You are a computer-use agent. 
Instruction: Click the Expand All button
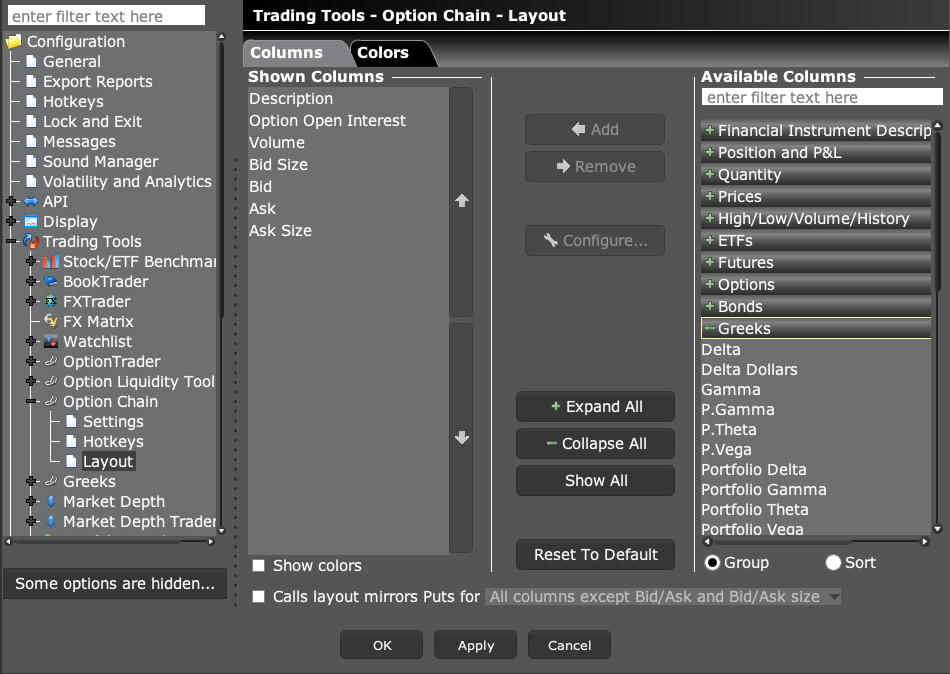[x=596, y=407]
